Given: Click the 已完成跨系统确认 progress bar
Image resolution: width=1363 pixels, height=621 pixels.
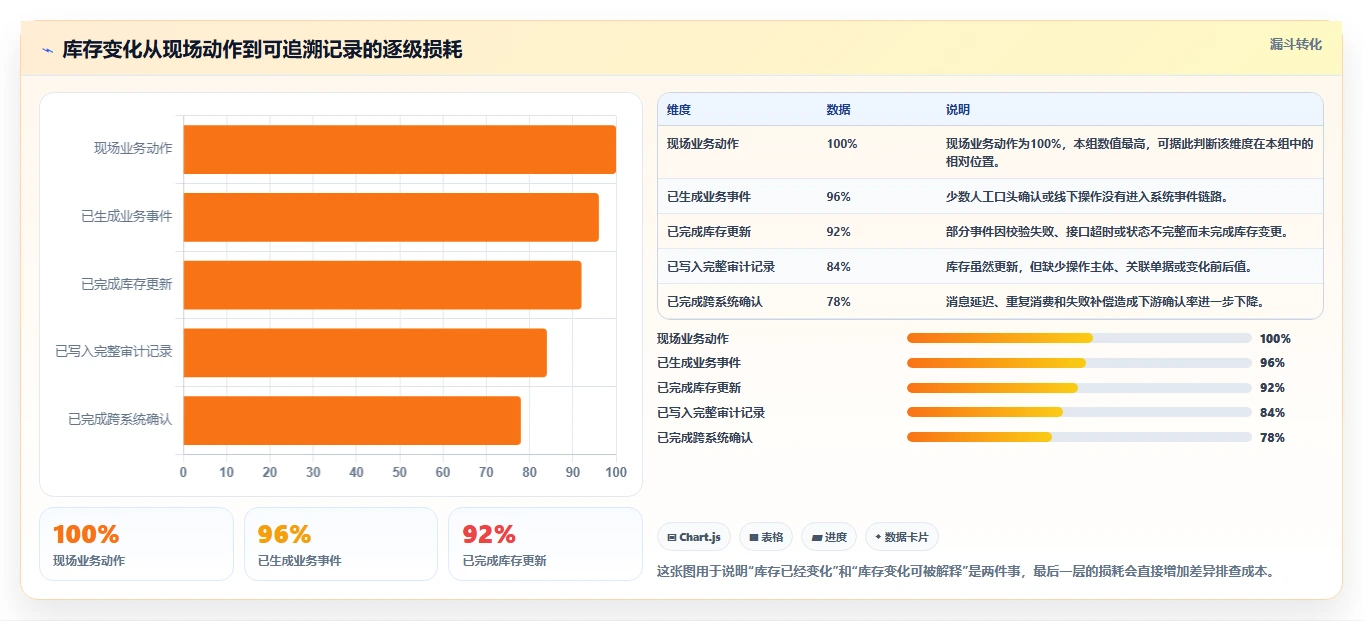Looking at the screenshot, I should [1079, 437].
